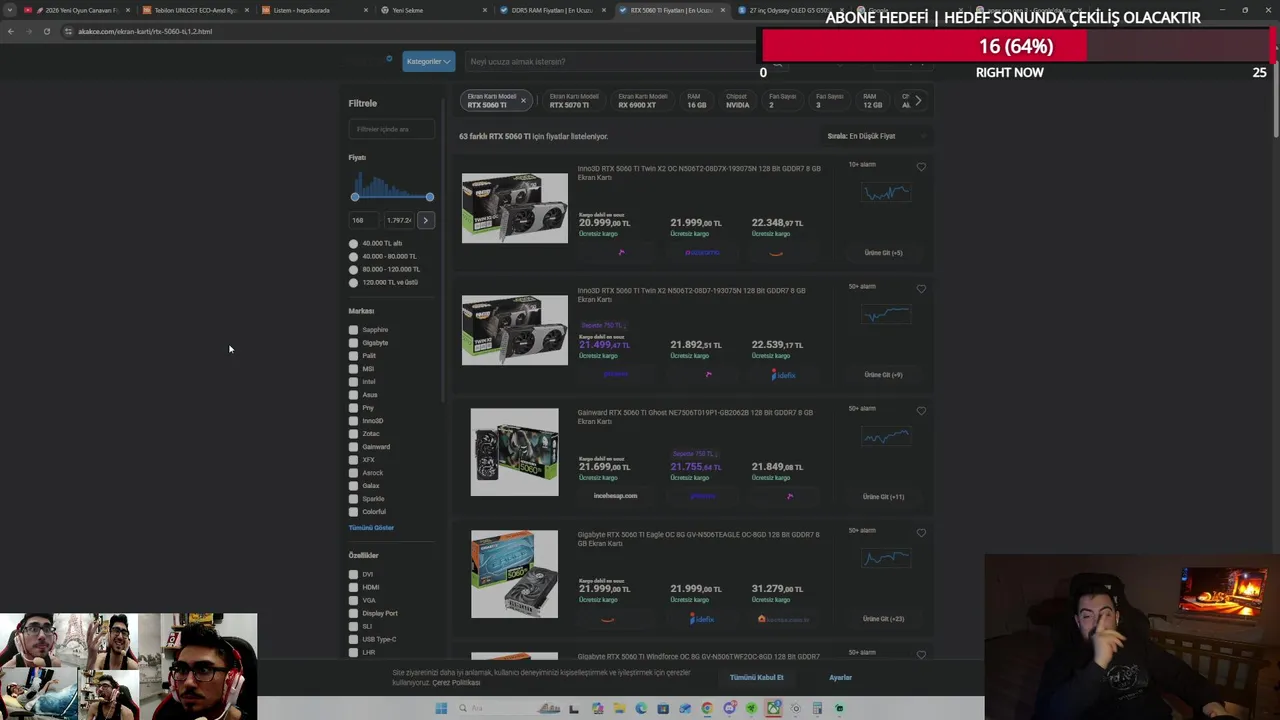Favorite the Gigabyte Eagle OC card

tap(921, 533)
